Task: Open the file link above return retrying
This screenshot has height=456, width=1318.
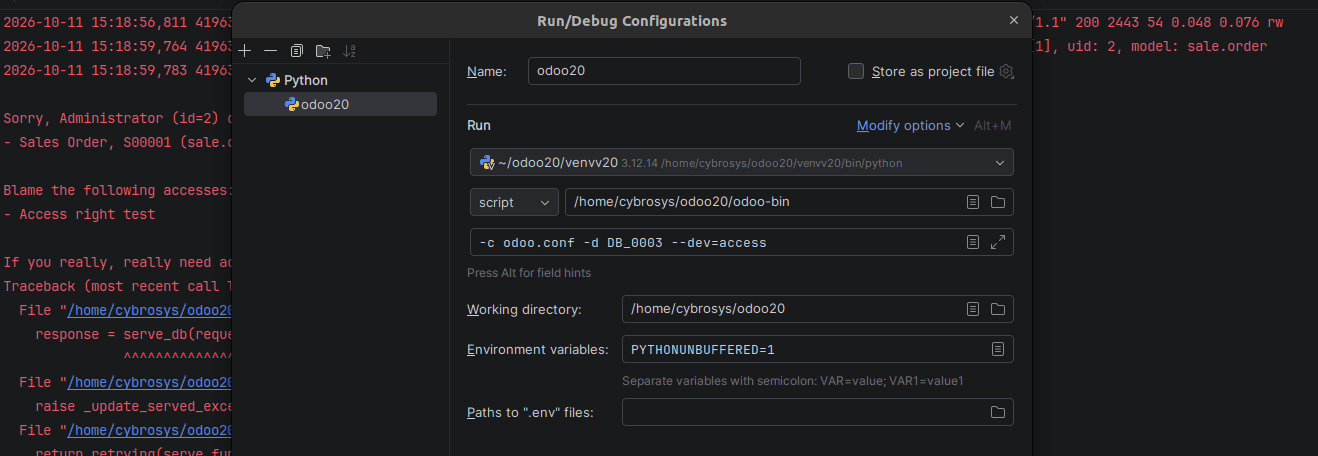Action: pos(150,430)
